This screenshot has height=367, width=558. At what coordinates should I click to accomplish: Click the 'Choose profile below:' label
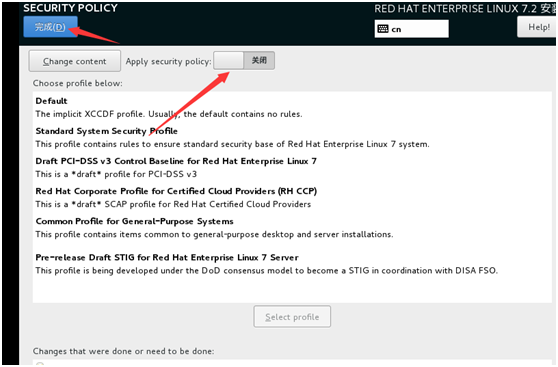coord(78,83)
